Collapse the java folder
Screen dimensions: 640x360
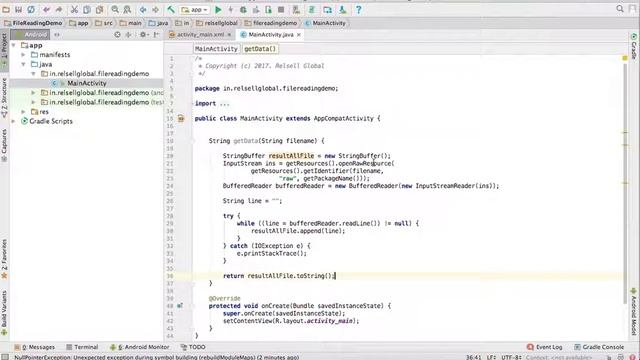point(23,64)
